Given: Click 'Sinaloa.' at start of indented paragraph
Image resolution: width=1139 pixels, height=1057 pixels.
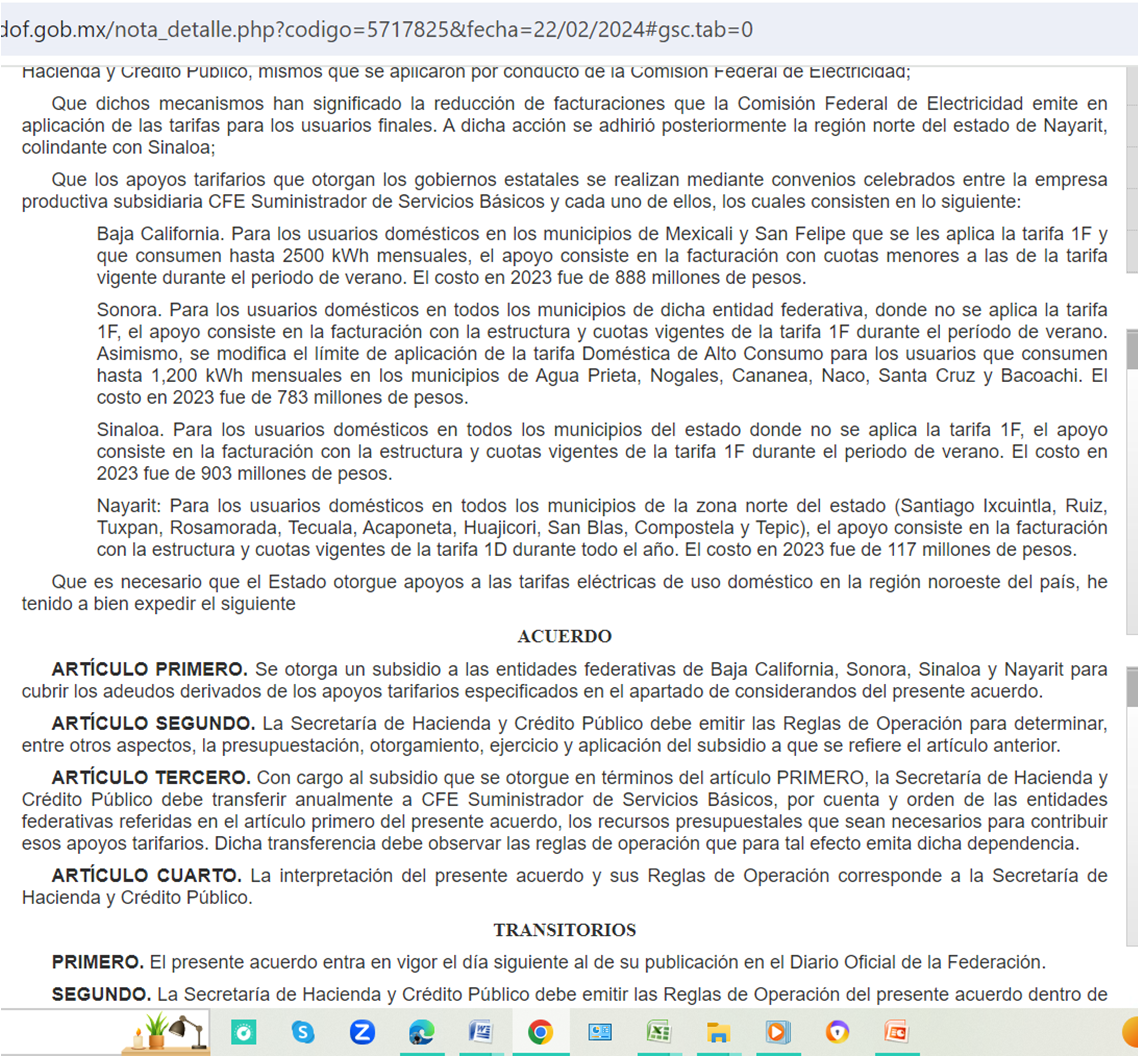Looking at the screenshot, I should pos(132,430).
